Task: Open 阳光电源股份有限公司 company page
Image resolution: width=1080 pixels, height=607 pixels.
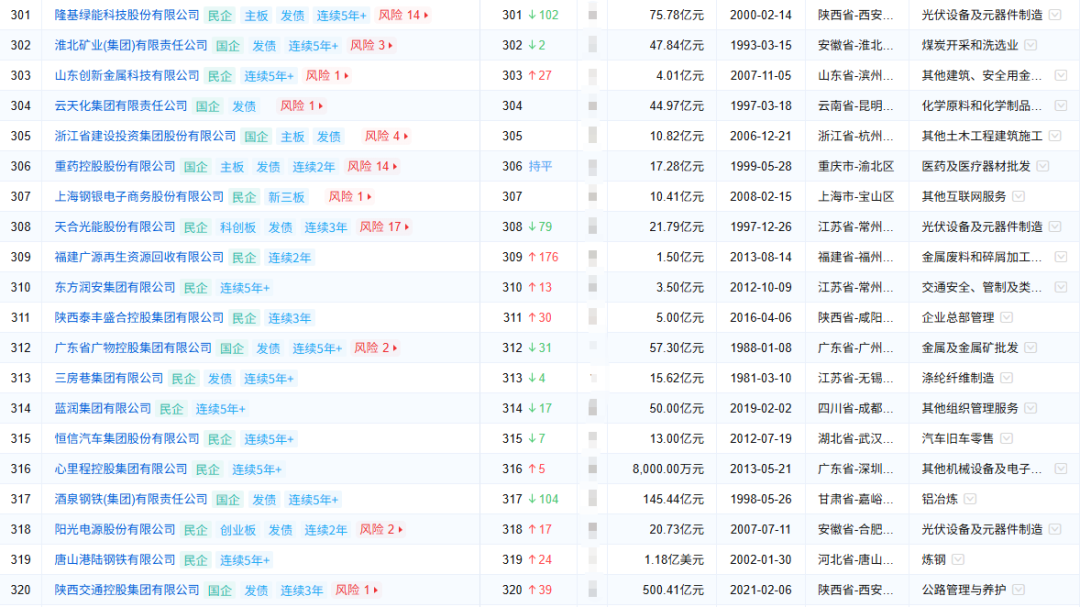Action: point(115,530)
